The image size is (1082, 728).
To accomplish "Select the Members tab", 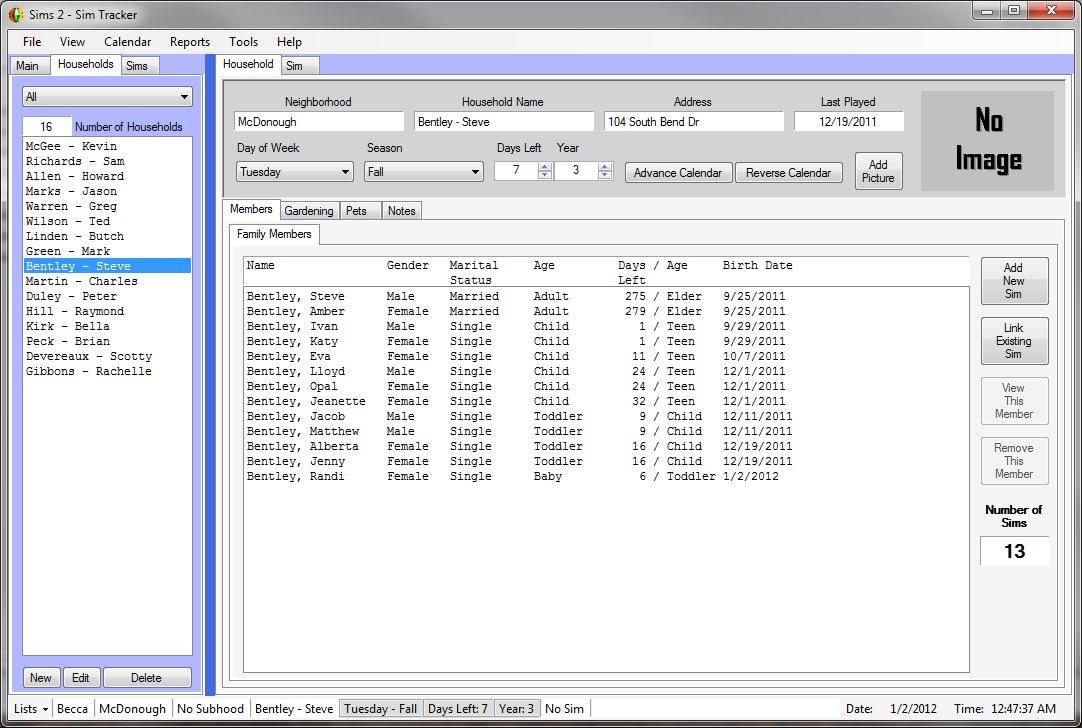I will click(x=251, y=209).
